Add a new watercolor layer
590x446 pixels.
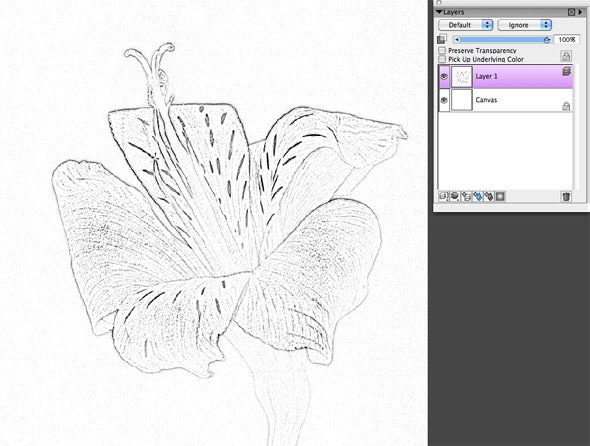tap(477, 196)
